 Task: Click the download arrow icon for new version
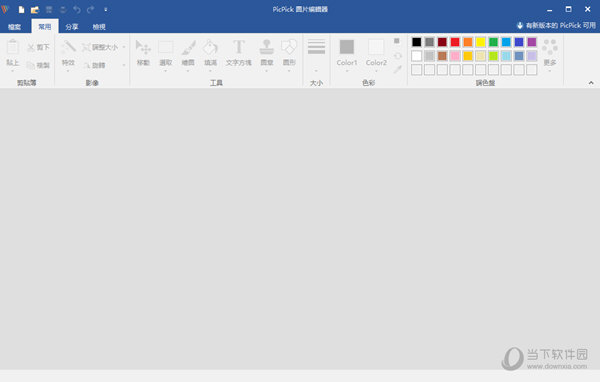tap(520, 26)
